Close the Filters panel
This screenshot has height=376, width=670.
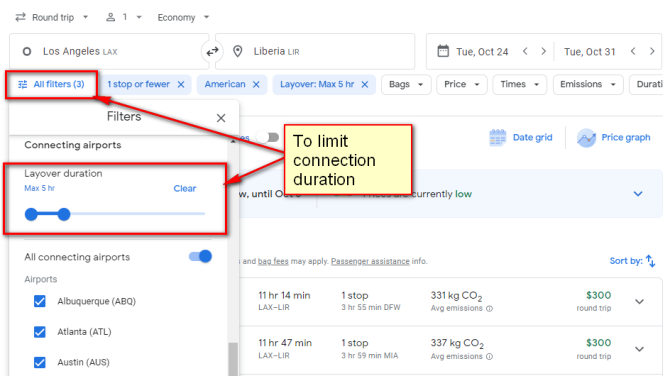221,118
